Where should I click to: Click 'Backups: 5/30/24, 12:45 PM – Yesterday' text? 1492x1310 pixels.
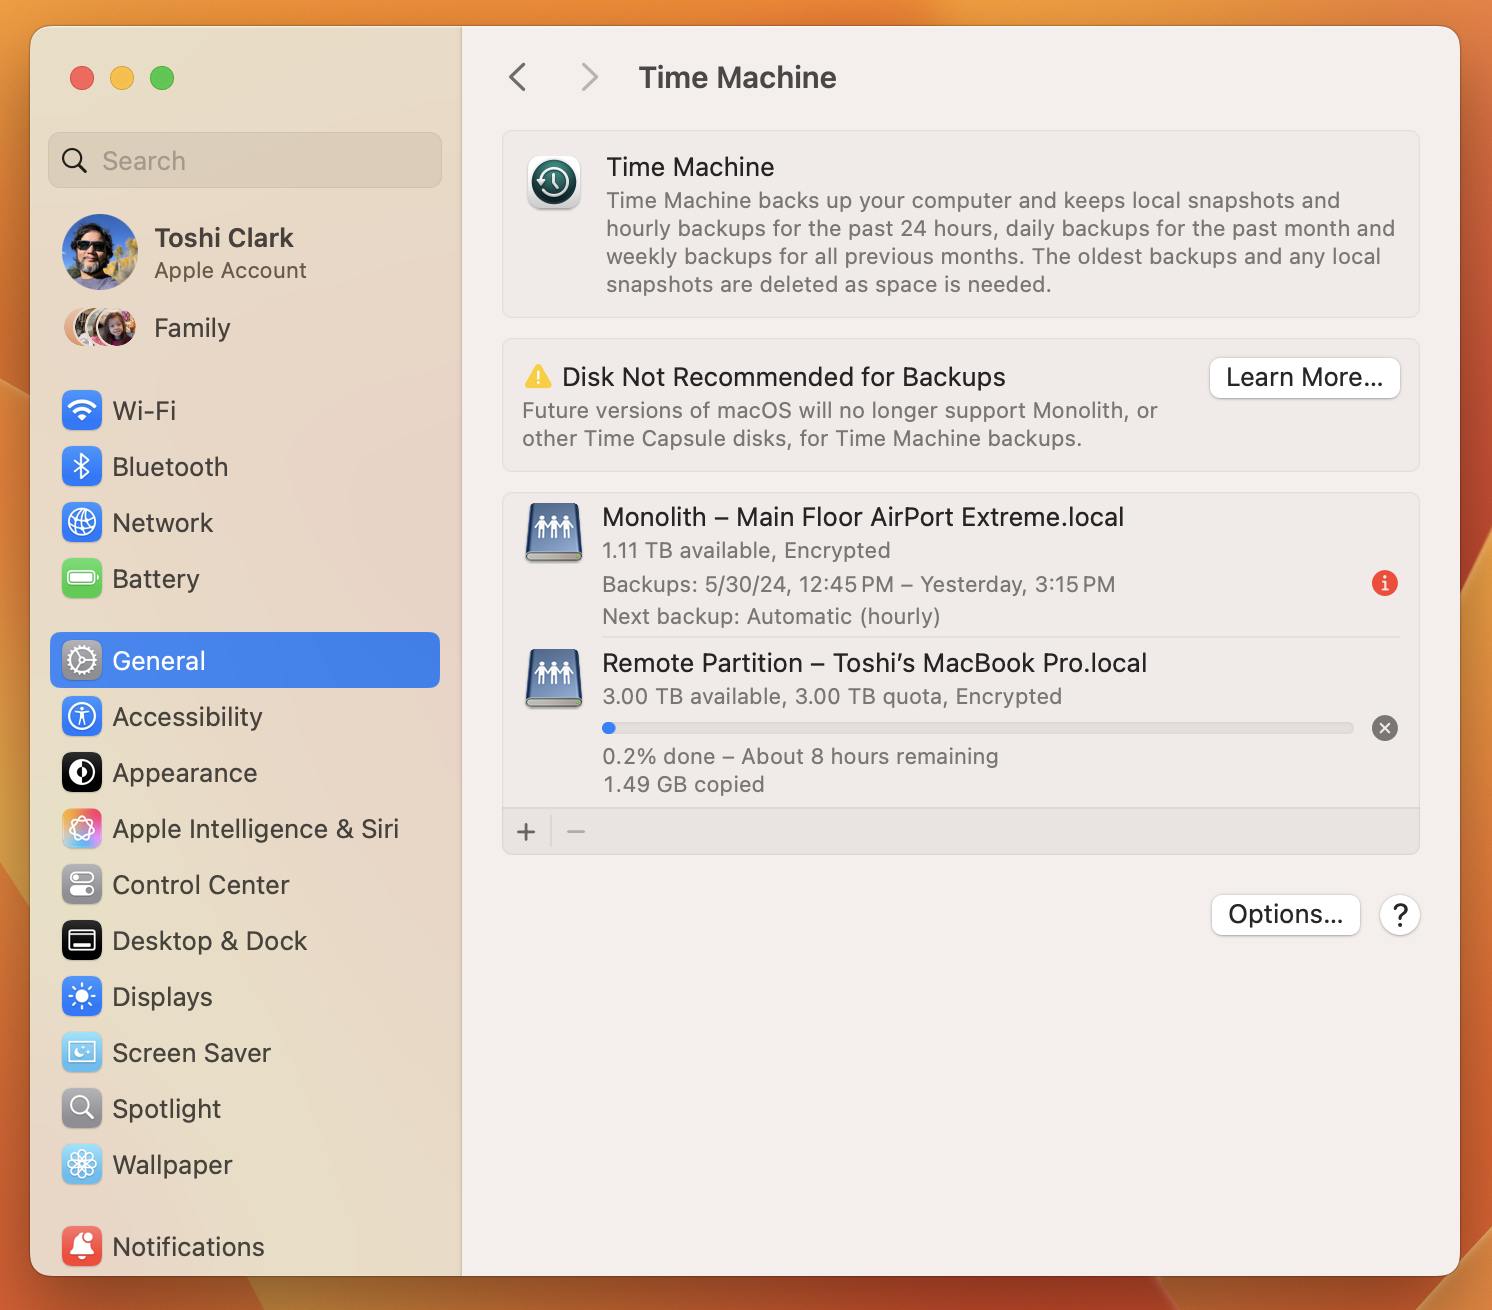(858, 584)
